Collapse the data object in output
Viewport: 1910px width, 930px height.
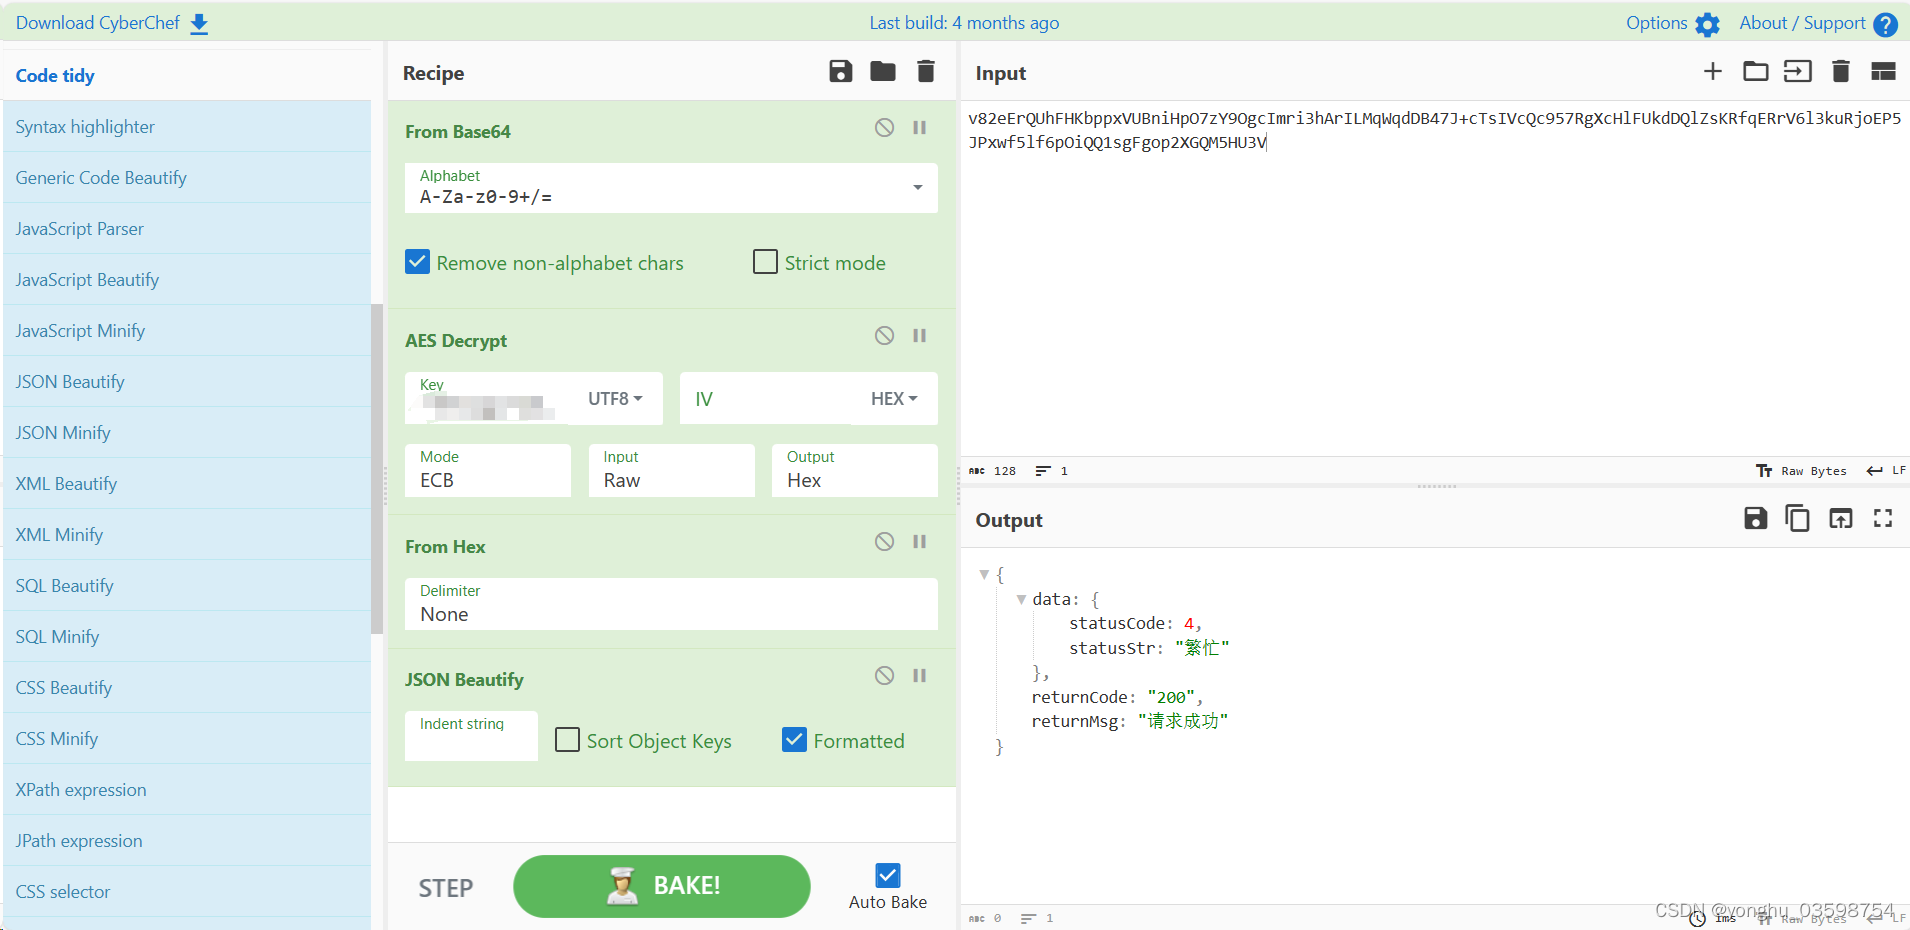tap(1021, 600)
